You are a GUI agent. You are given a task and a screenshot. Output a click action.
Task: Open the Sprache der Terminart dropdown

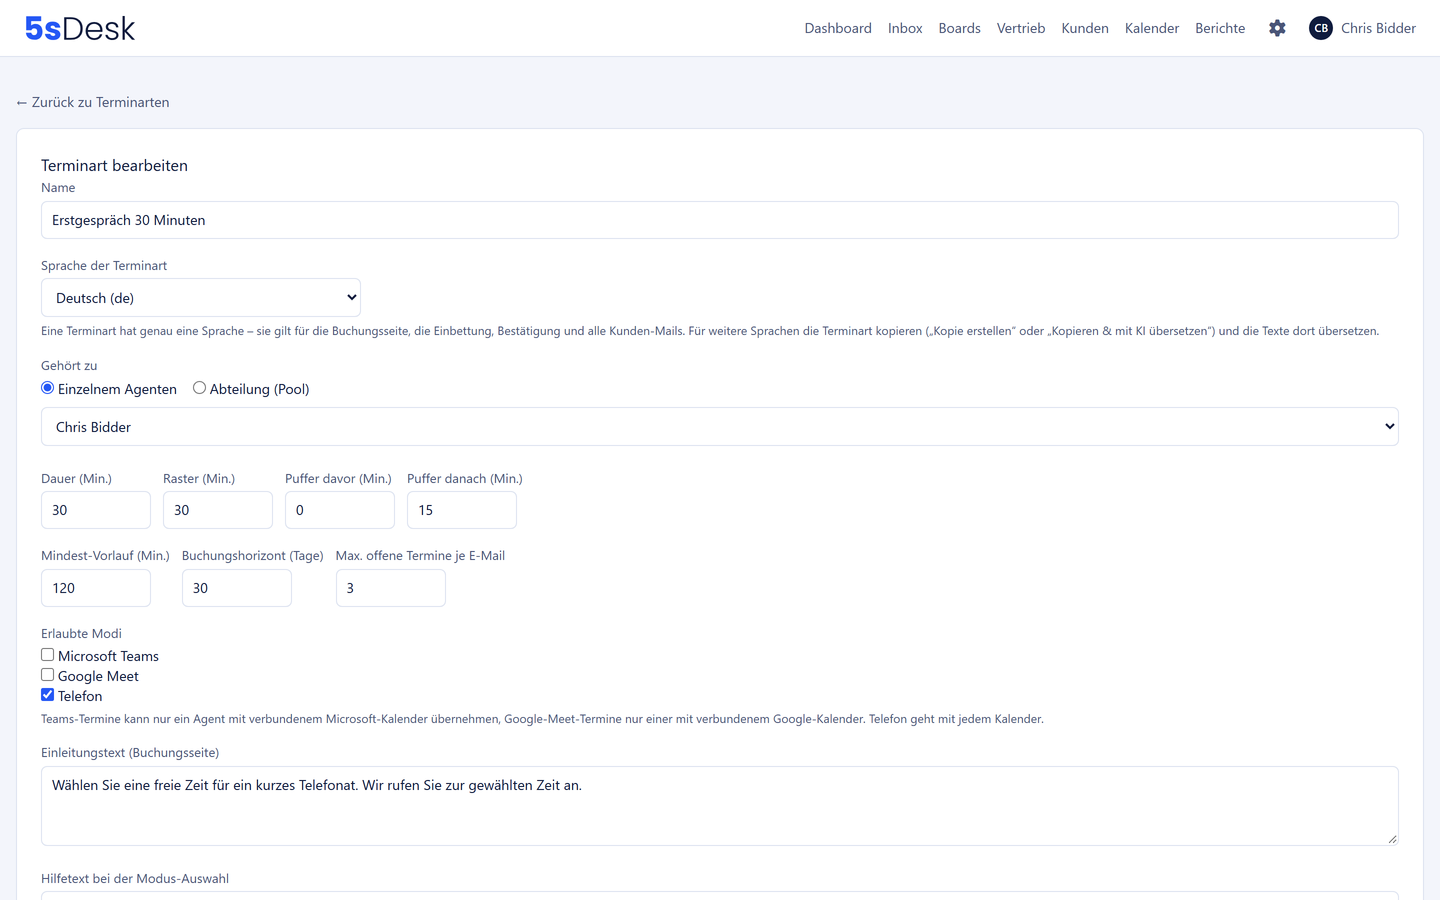[201, 298]
